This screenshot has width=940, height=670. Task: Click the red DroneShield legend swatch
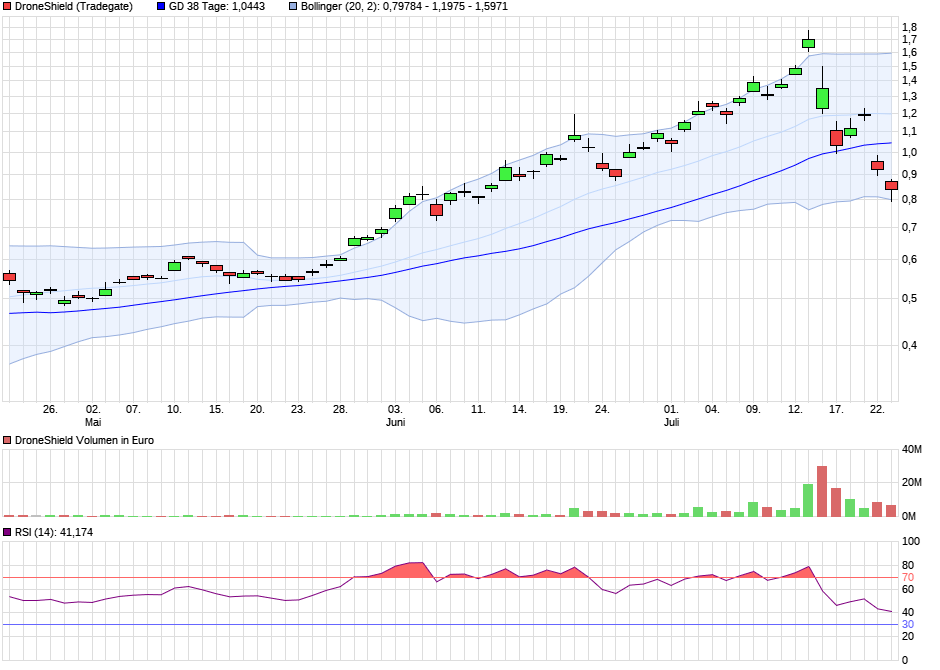tap(8, 6)
